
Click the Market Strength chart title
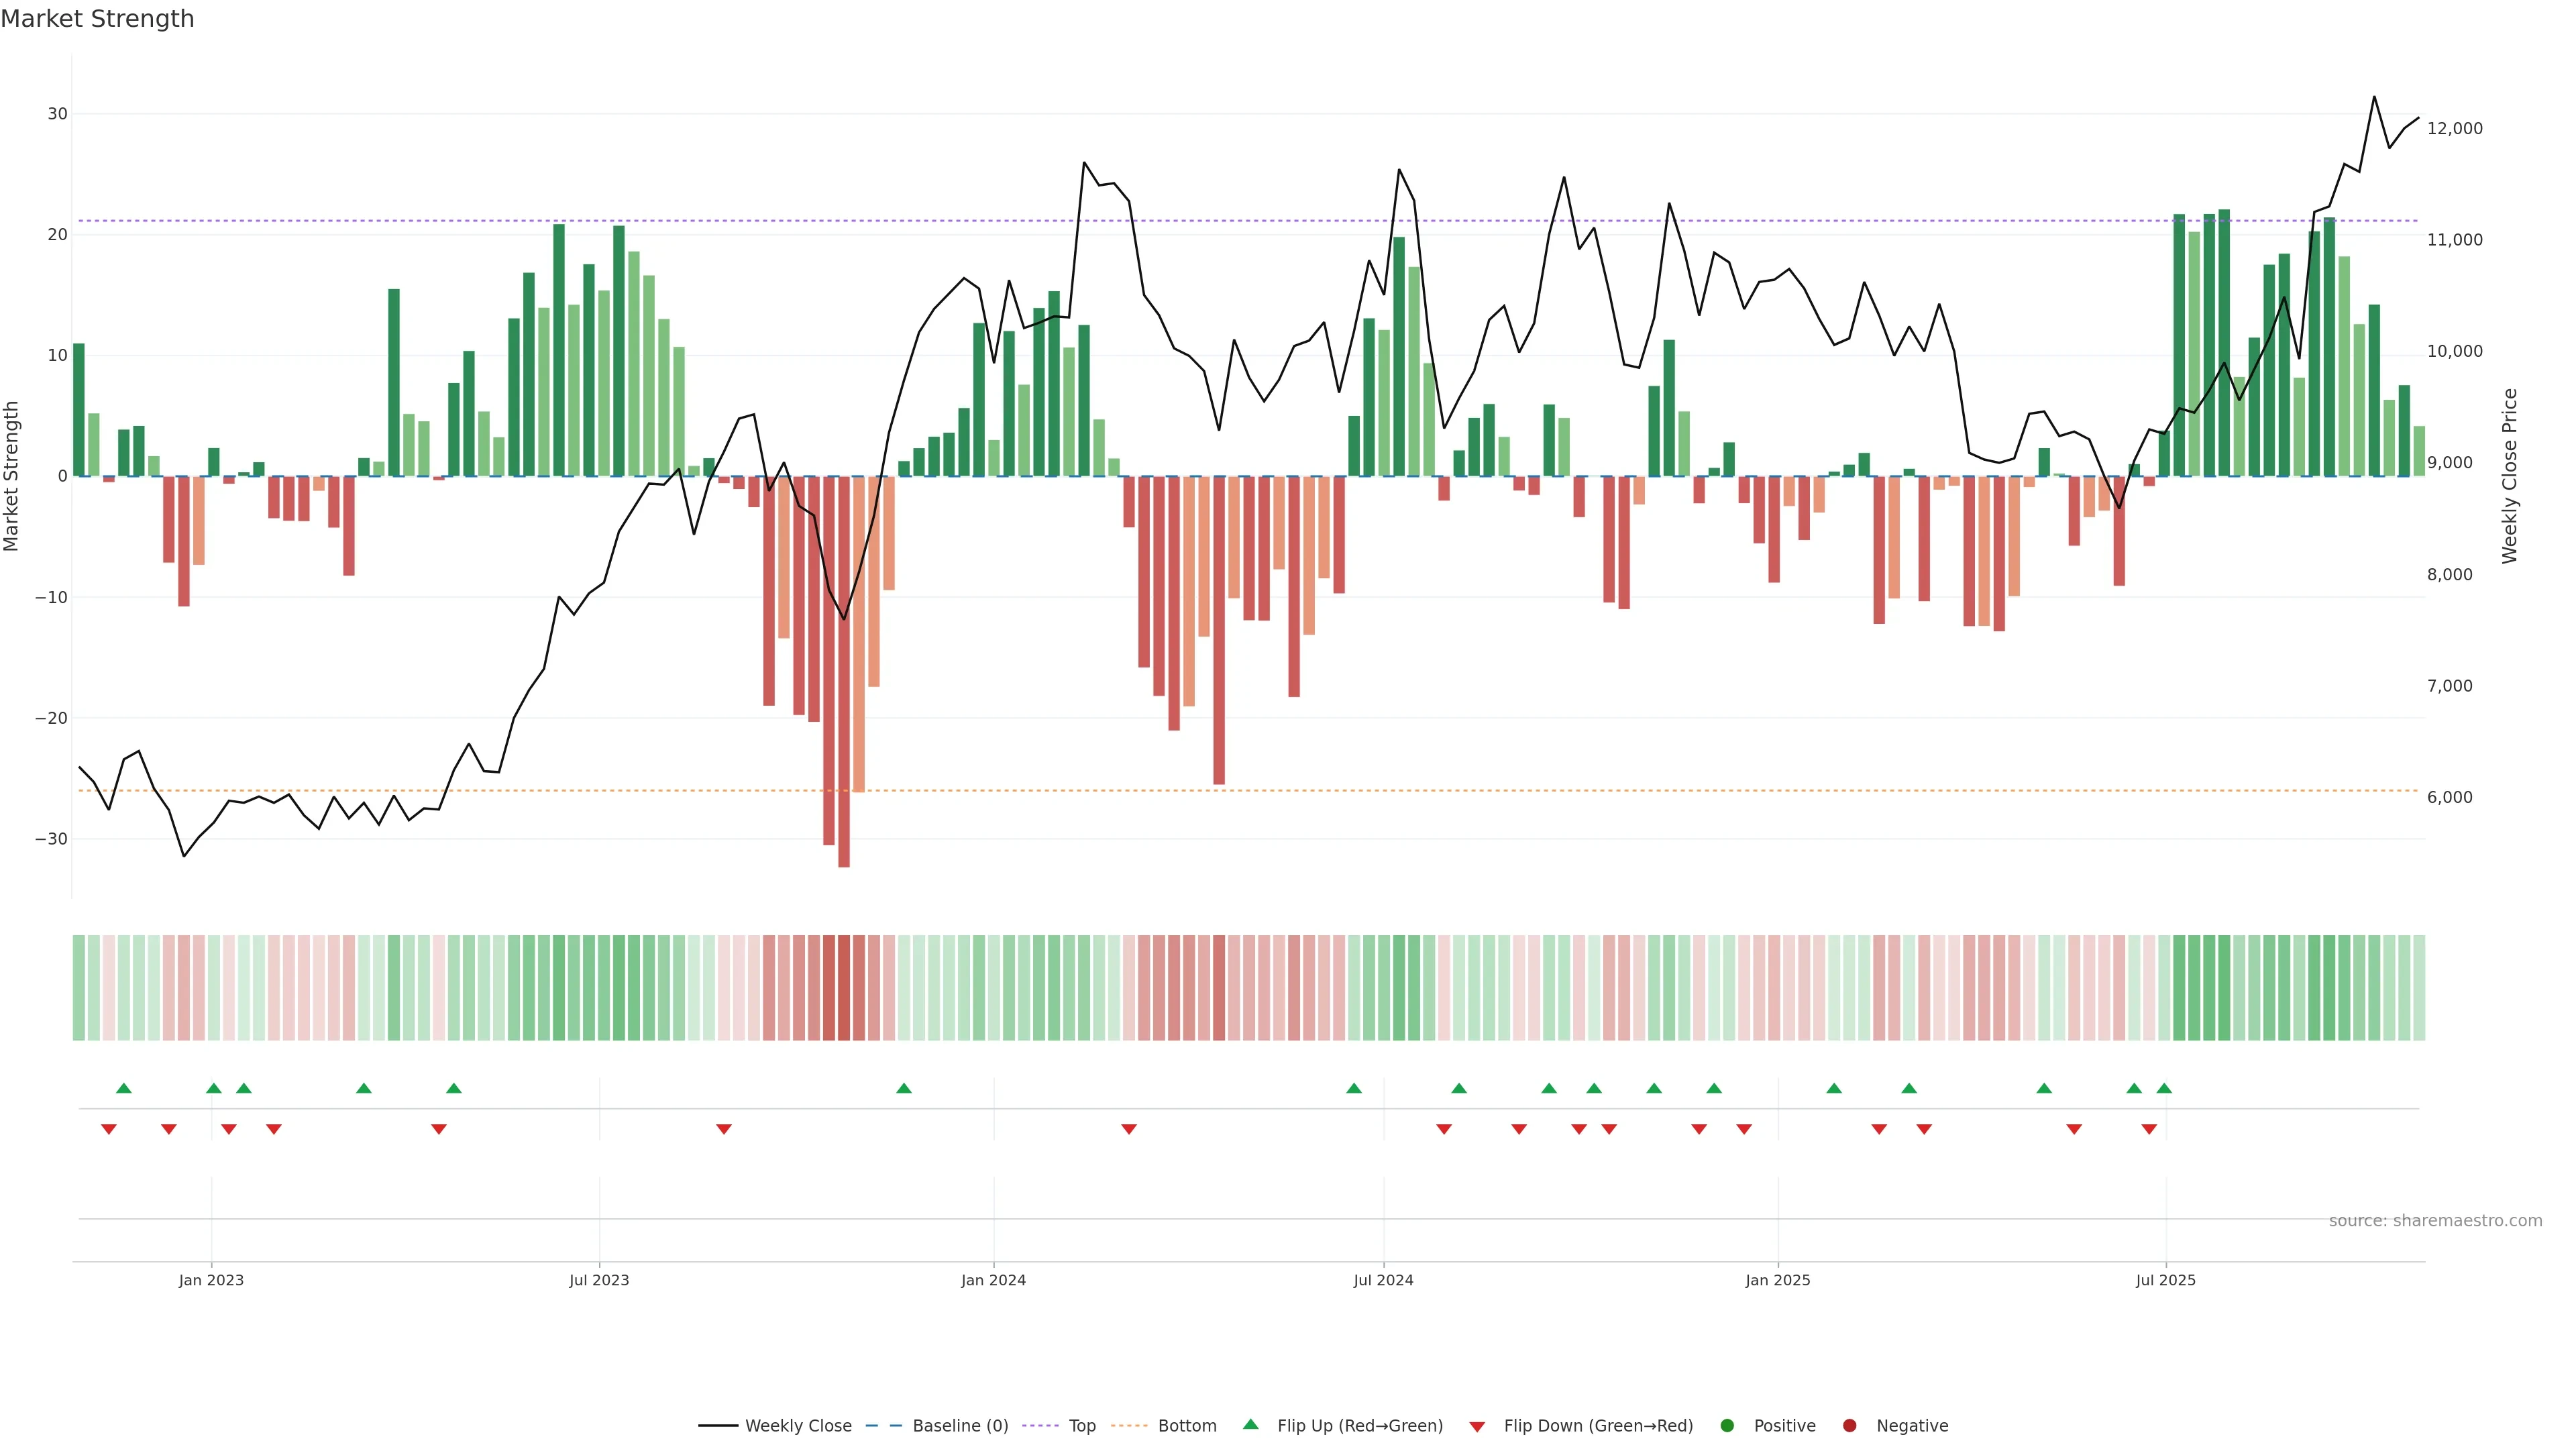tap(97, 19)
